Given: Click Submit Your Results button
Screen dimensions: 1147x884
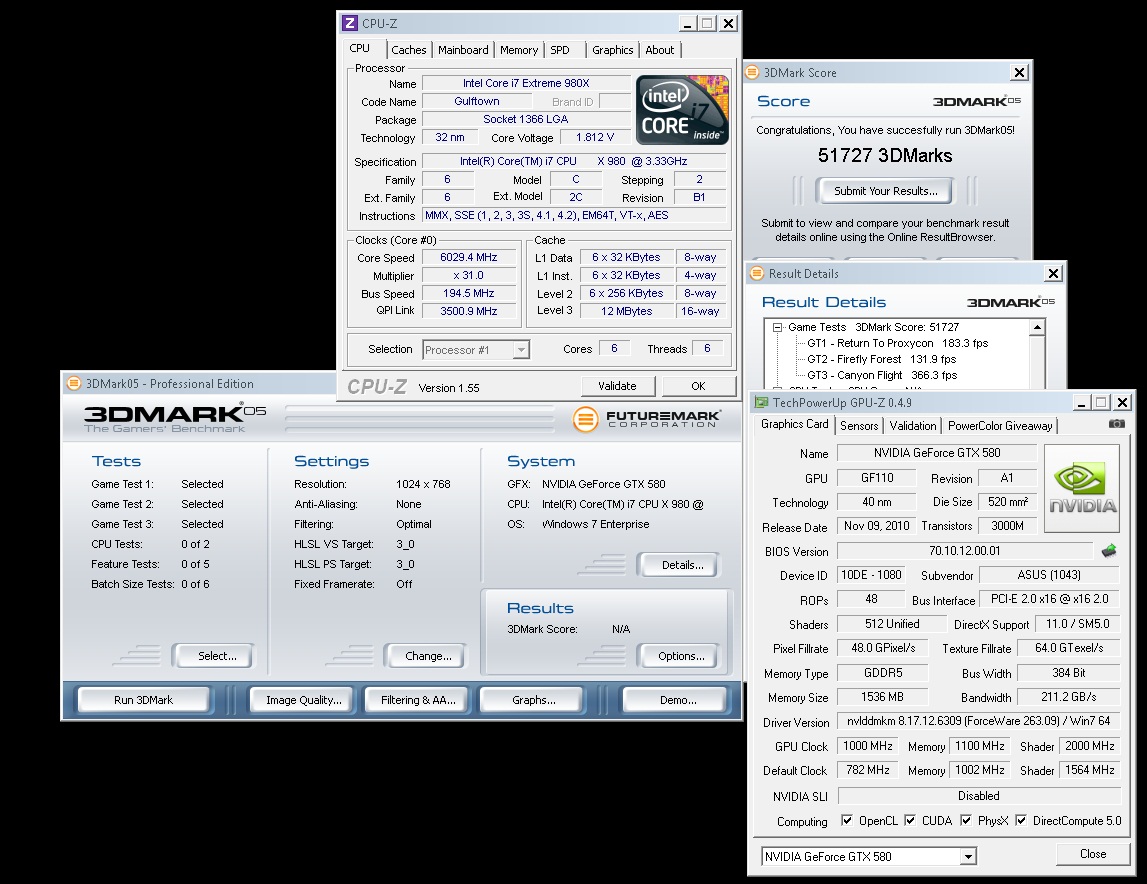Looking at the screenshot, I should coord(885,191).
